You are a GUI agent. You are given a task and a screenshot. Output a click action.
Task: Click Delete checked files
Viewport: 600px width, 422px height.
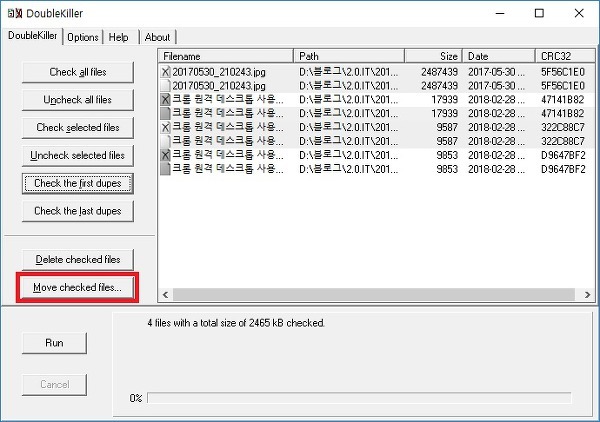pos(78,259)
